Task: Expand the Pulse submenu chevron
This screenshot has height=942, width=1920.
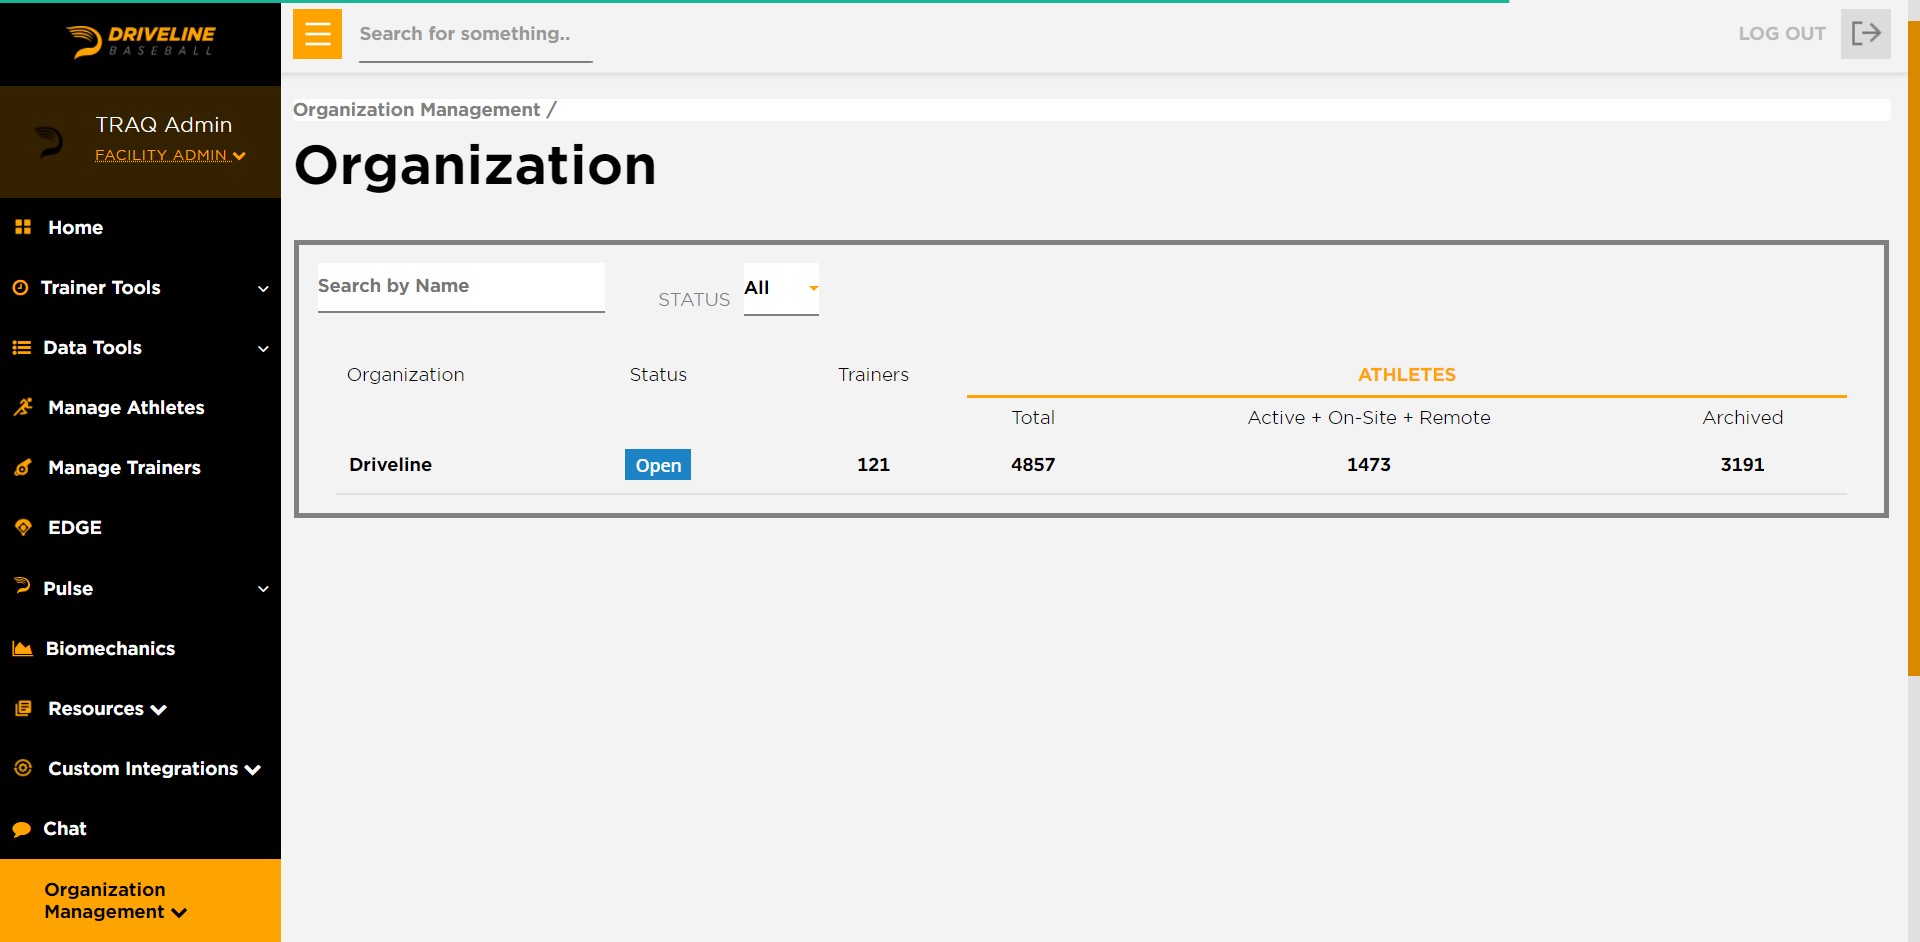Action: point(263,588)
